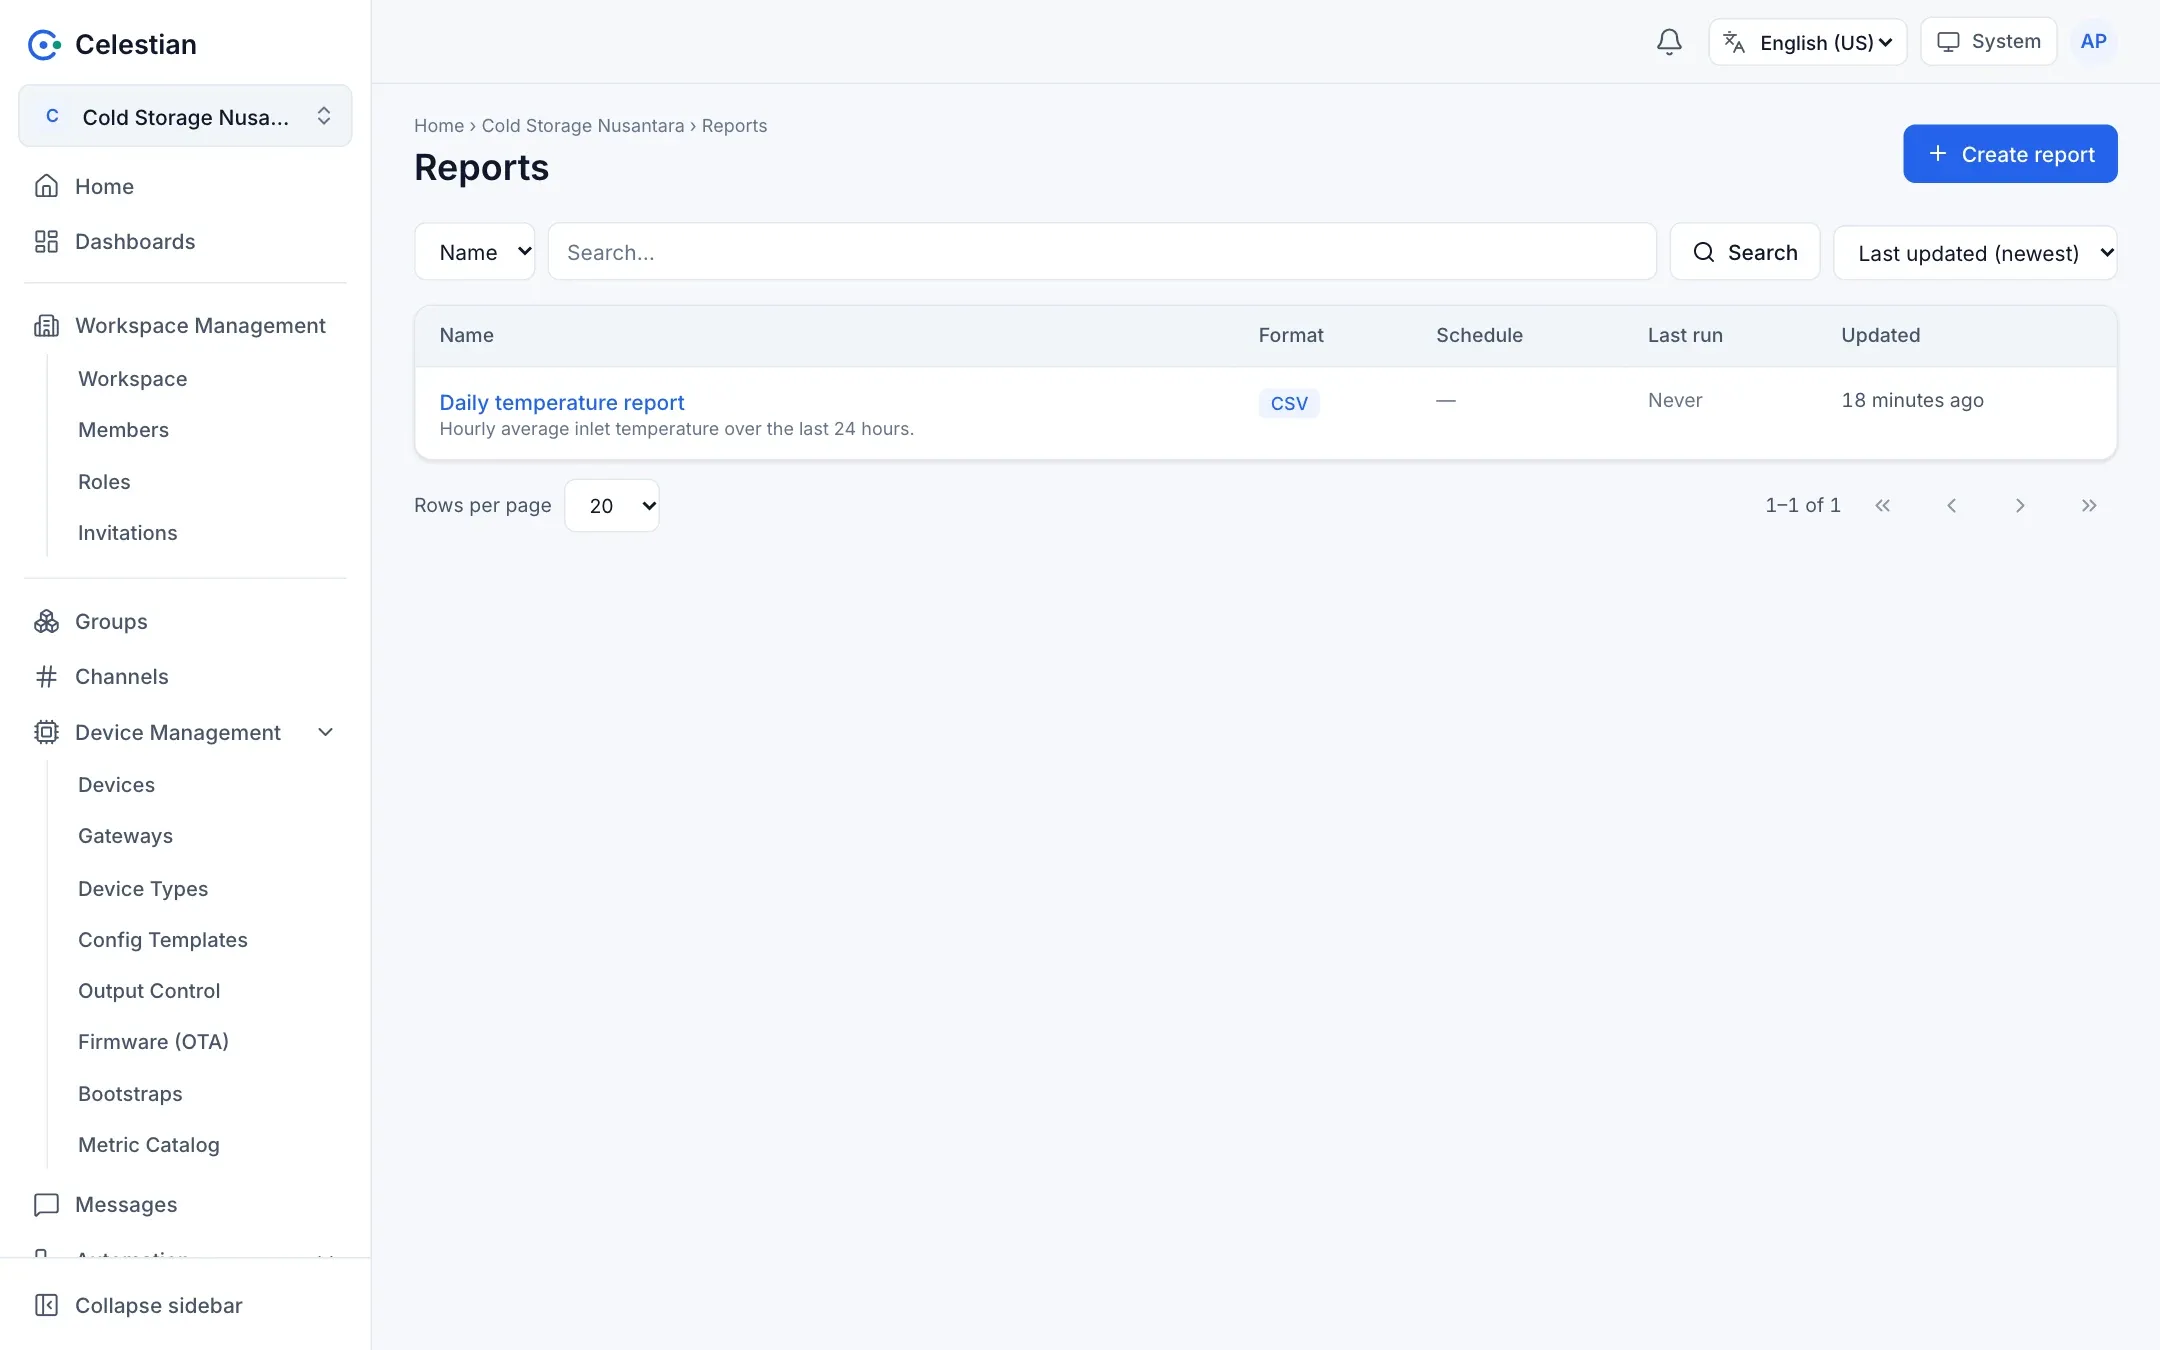Screen dimensions: 2160x1350
Task: Open Channels in the sidebar
Action: (x=185, y=676)
